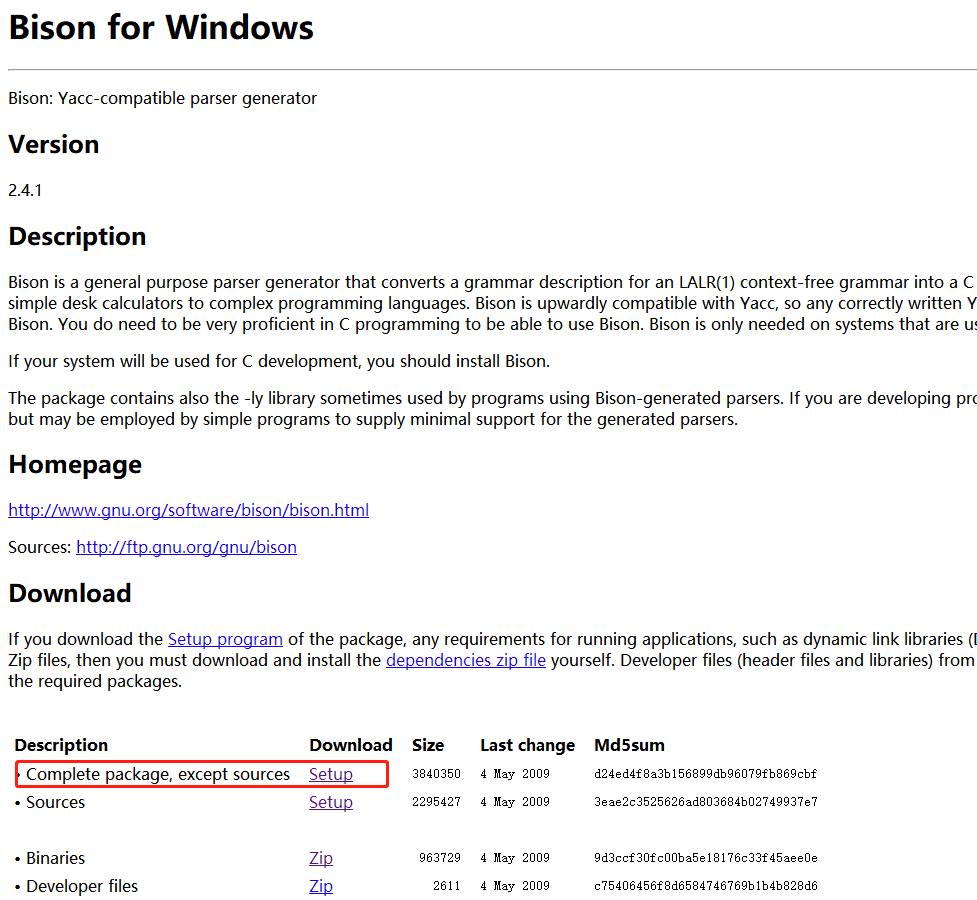
Task: Click the Version section heading
Action: [53, 144]
